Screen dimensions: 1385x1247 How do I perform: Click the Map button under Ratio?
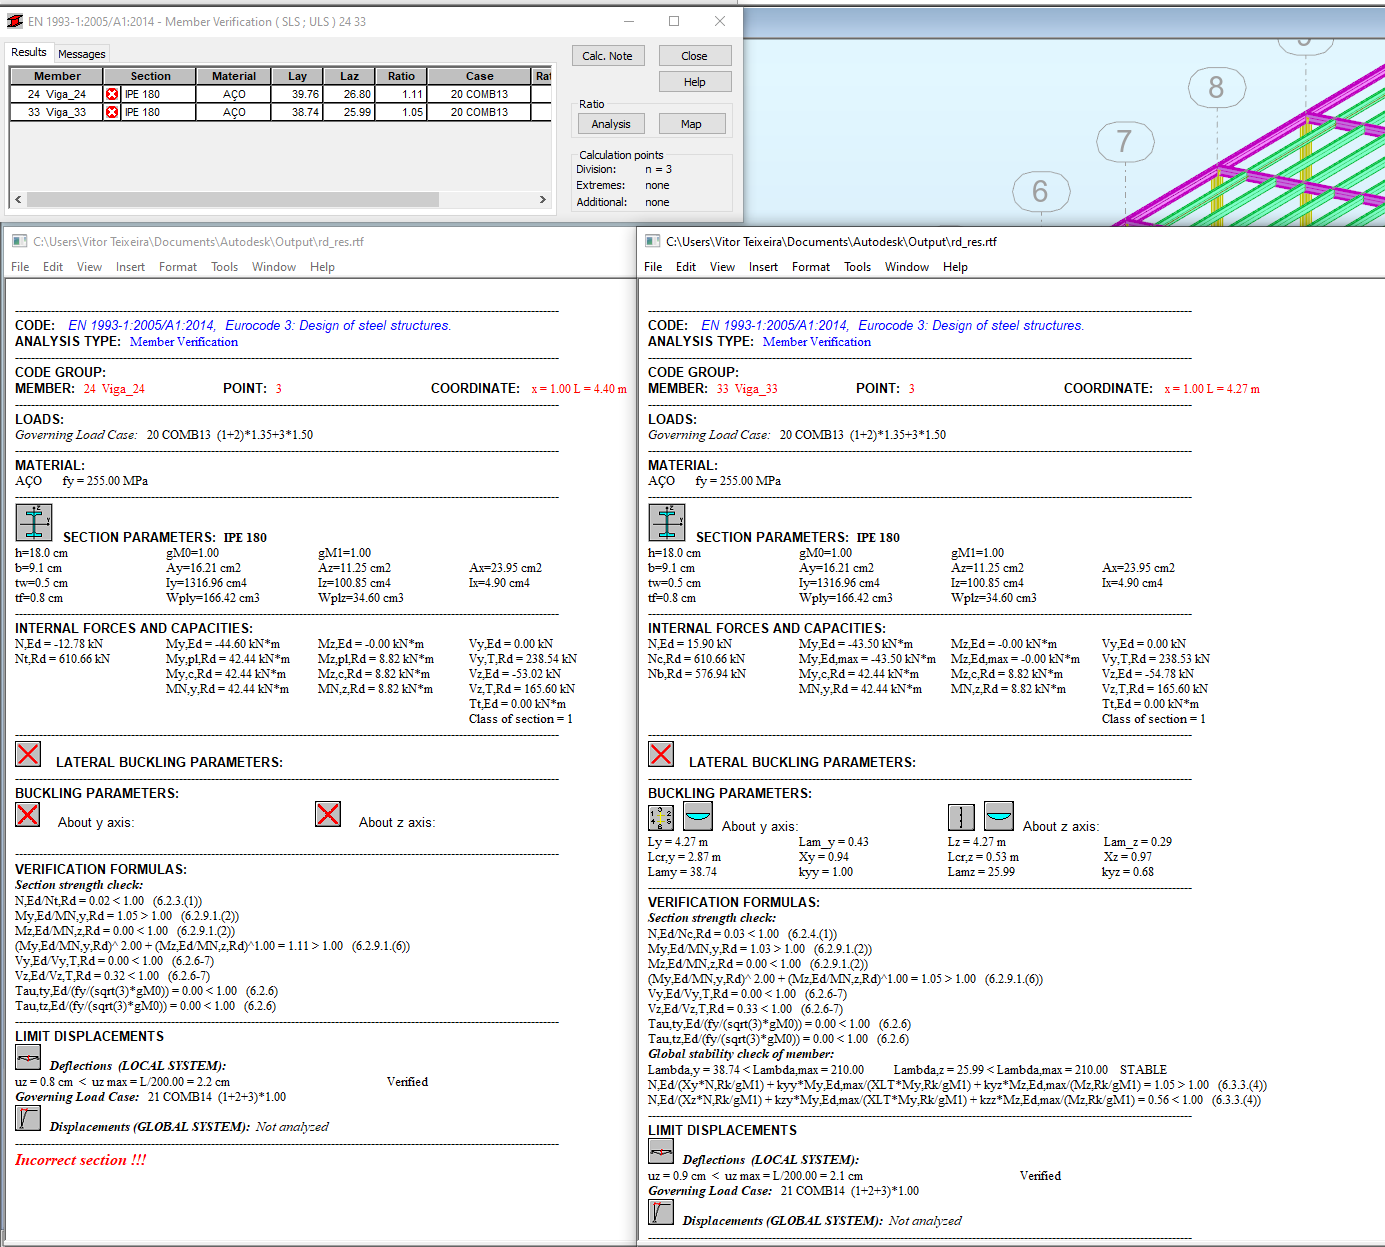coord(692,123)
